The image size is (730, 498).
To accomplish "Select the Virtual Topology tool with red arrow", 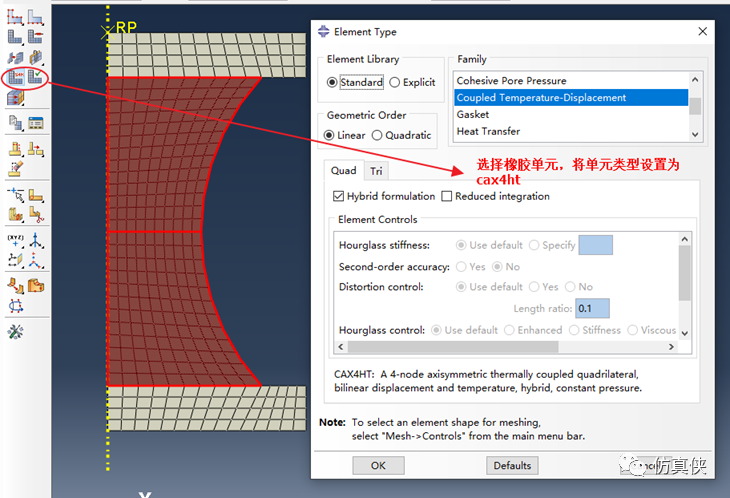I will point(35,149).
